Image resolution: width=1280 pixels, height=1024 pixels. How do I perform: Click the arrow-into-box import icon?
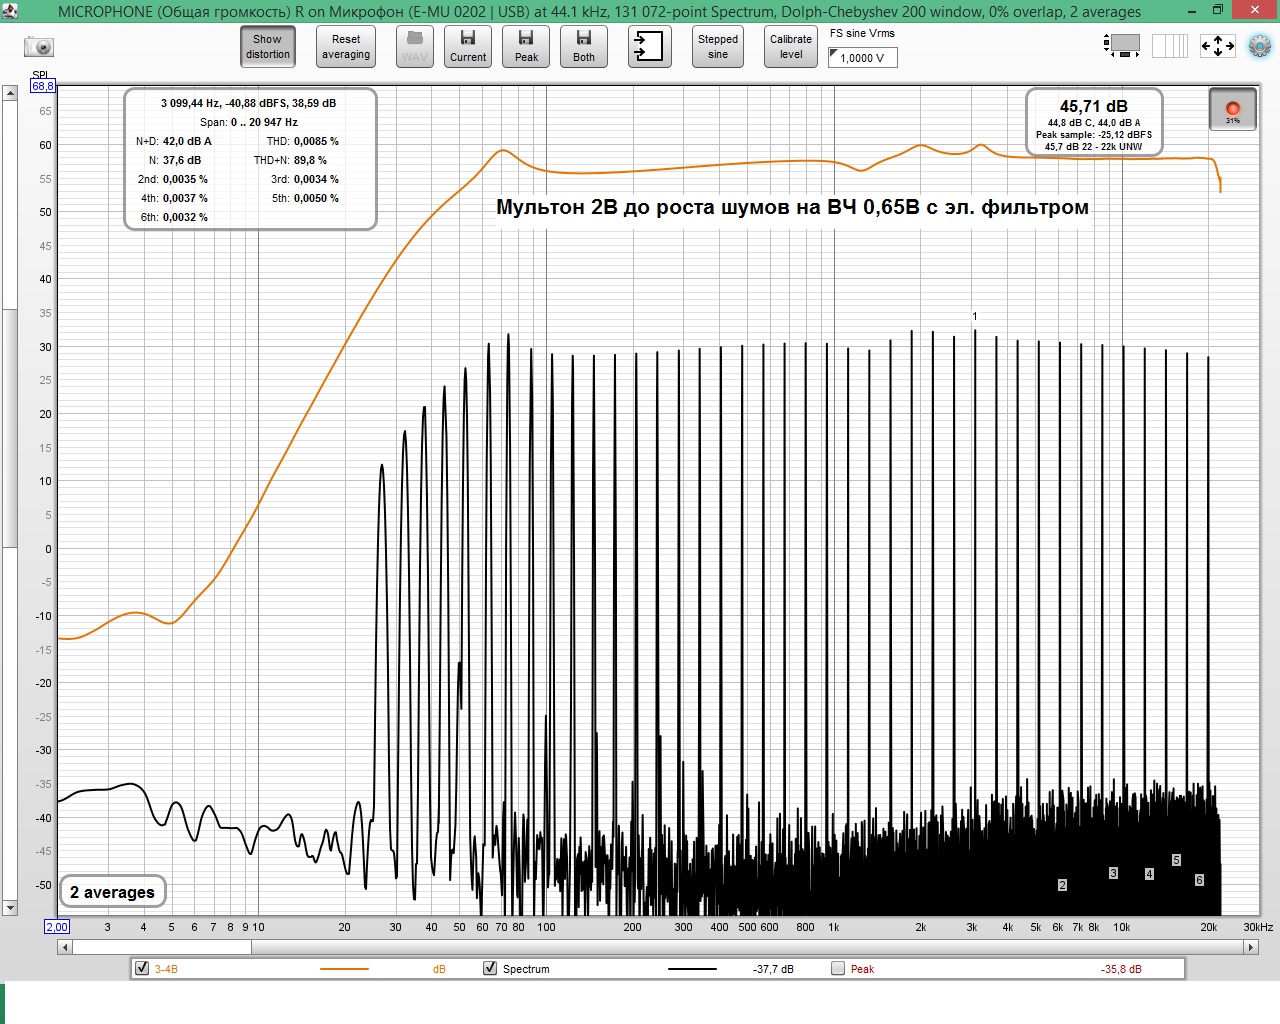[x=650, y=46]
